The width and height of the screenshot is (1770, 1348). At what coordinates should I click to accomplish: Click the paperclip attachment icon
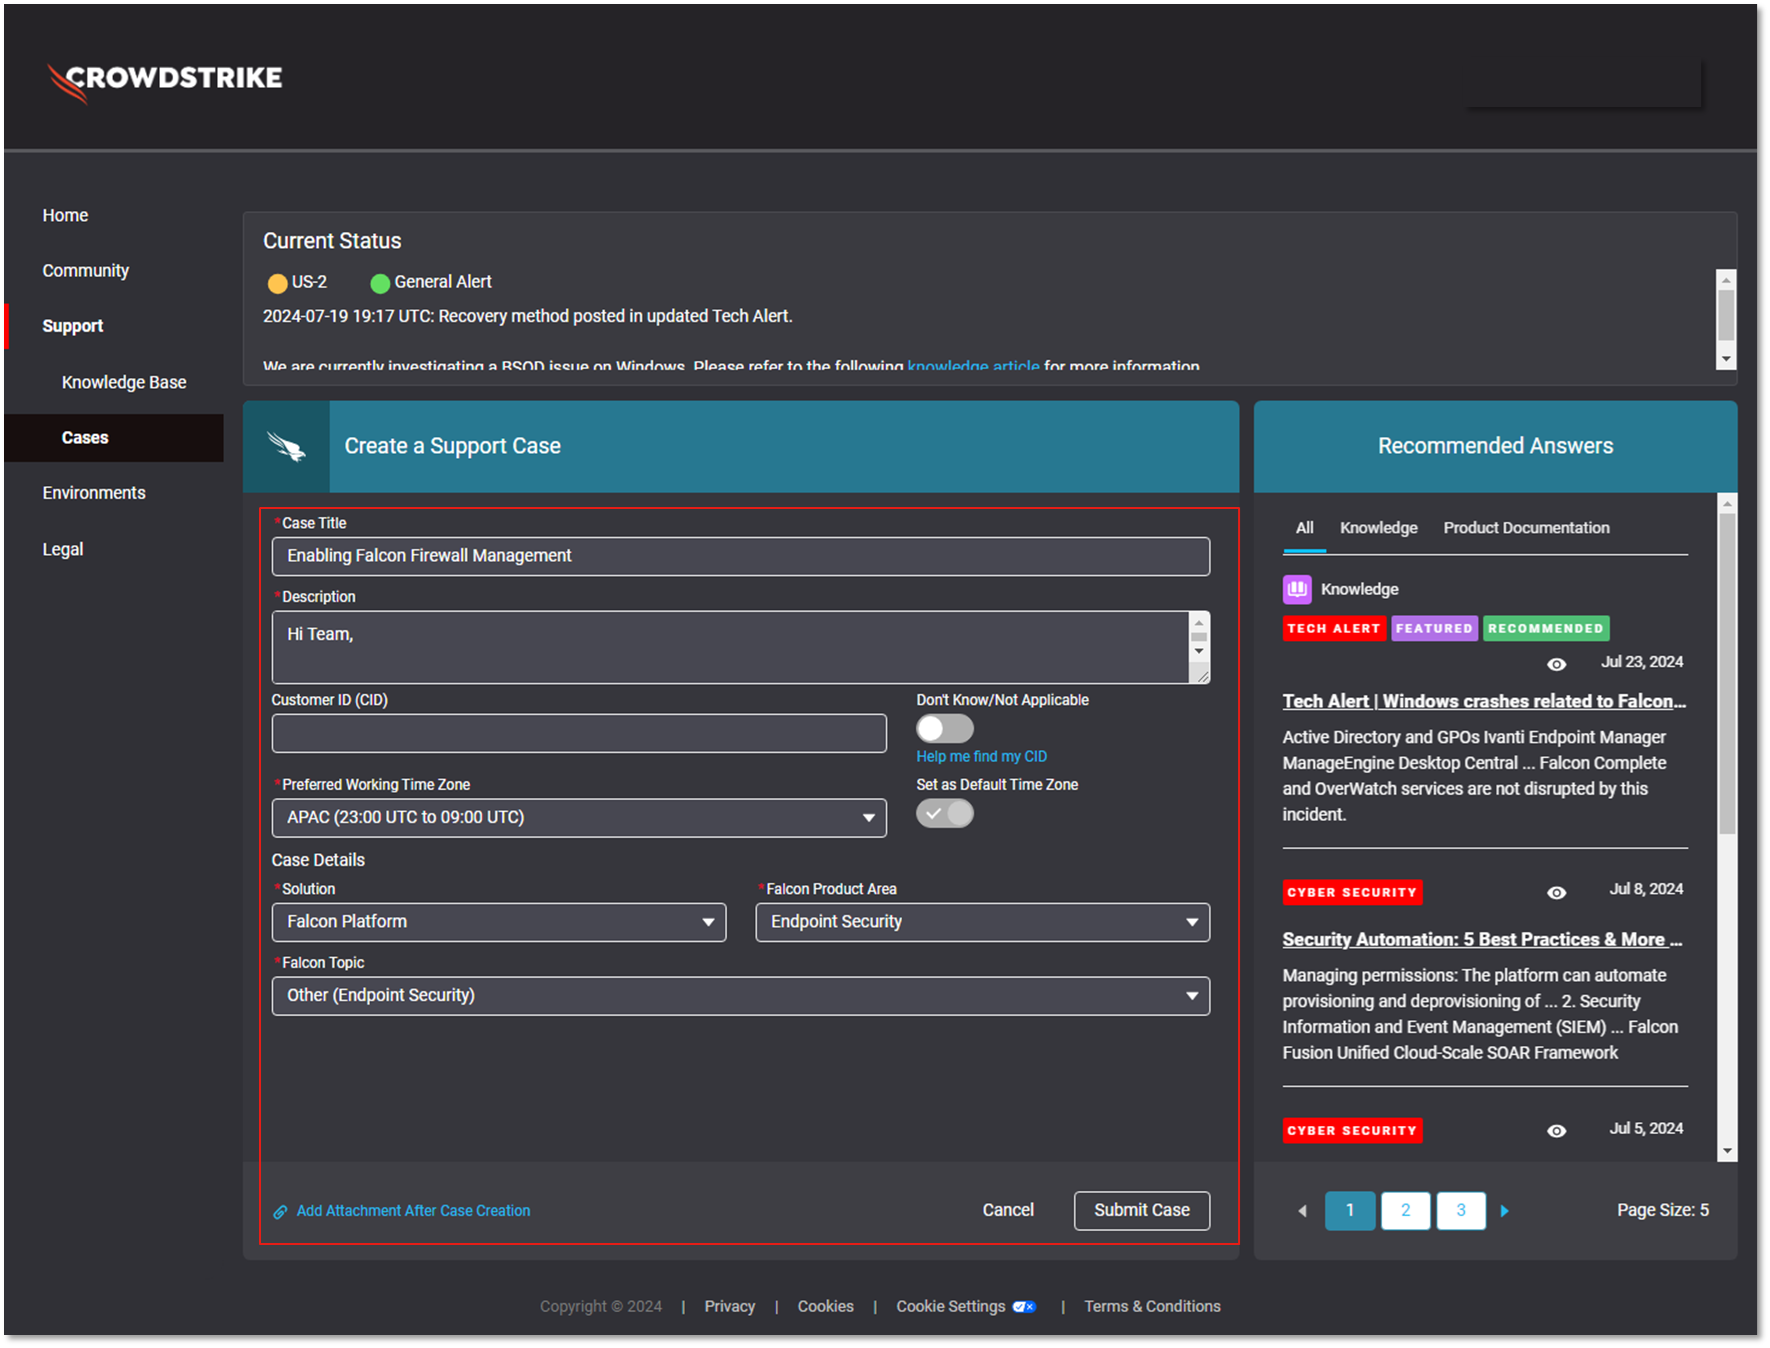tap(281, 1212)
